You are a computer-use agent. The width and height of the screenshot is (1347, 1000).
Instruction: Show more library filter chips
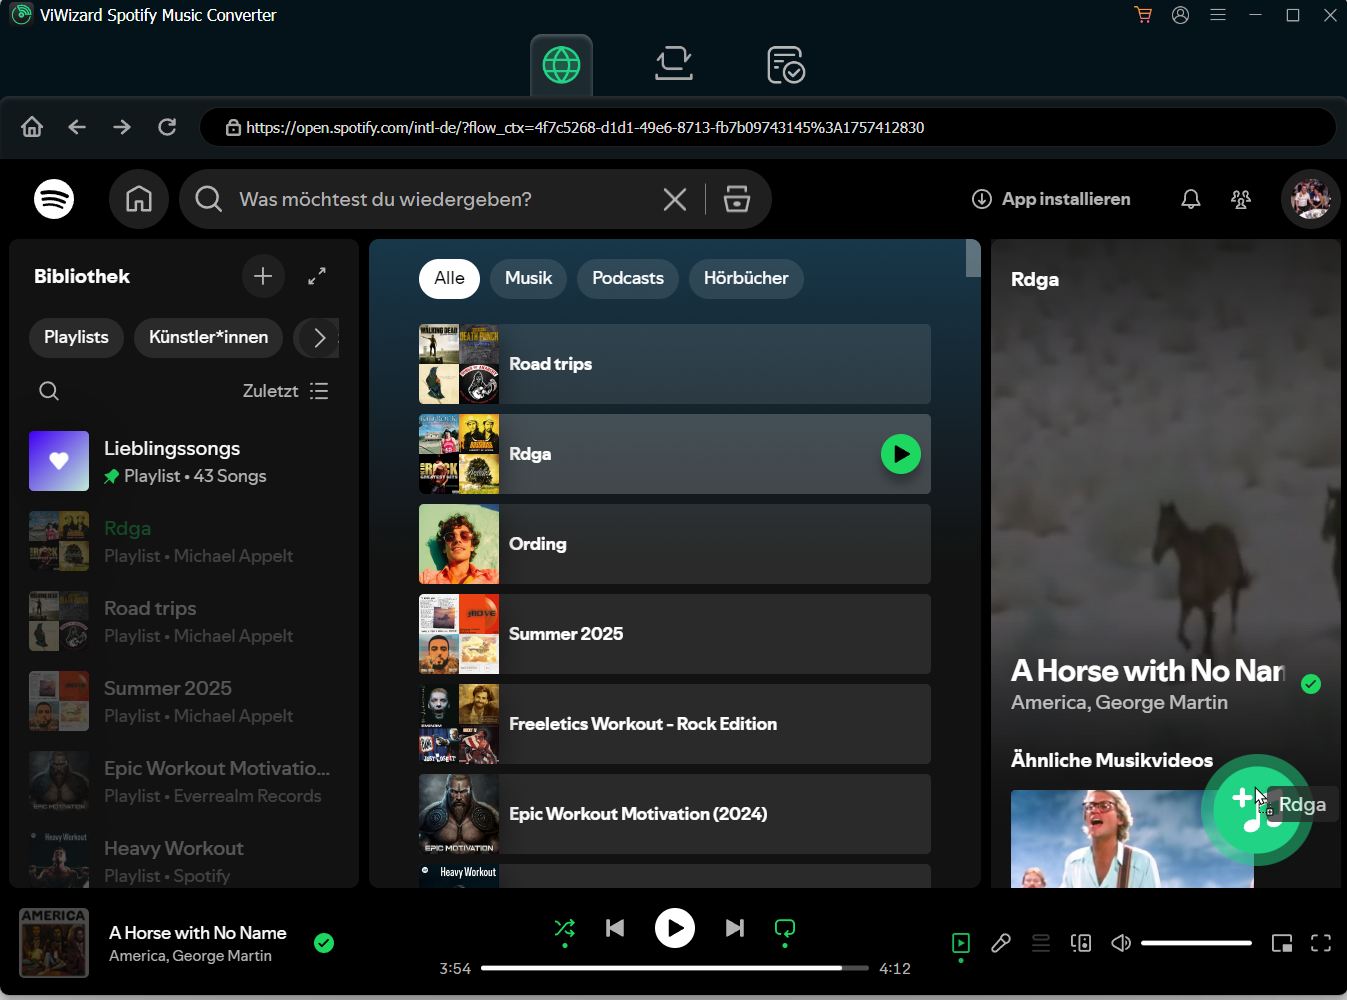pyautogui.click(x=319, y=337)
